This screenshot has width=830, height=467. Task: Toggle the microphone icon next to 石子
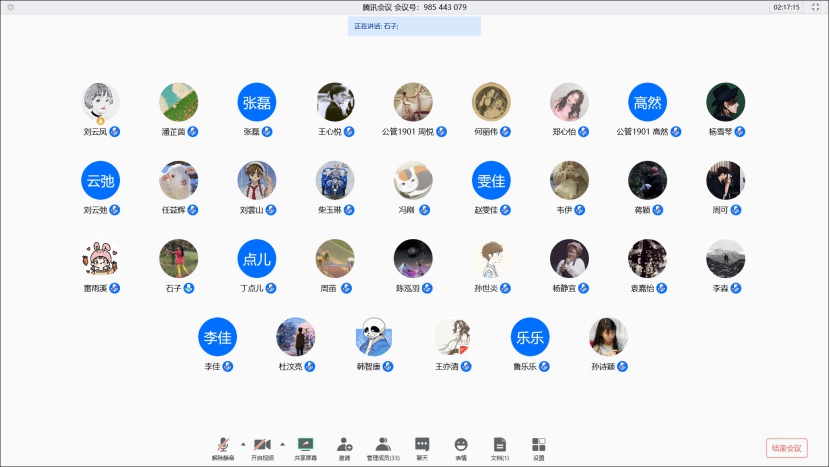pos(189,288)
